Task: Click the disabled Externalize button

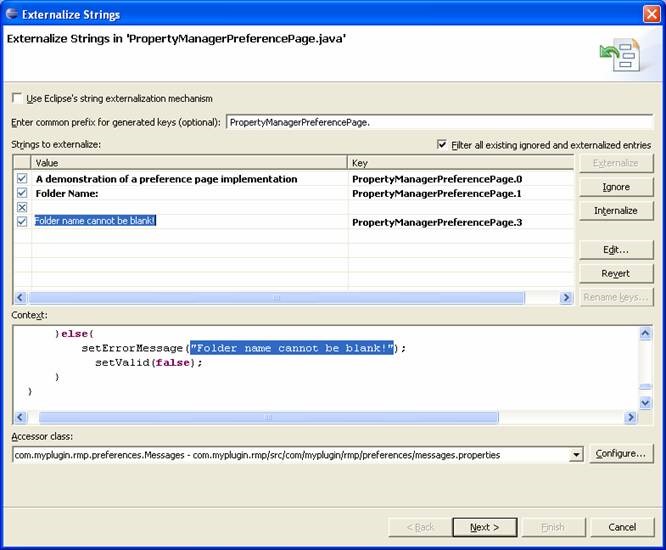Action: click(616, 163)
